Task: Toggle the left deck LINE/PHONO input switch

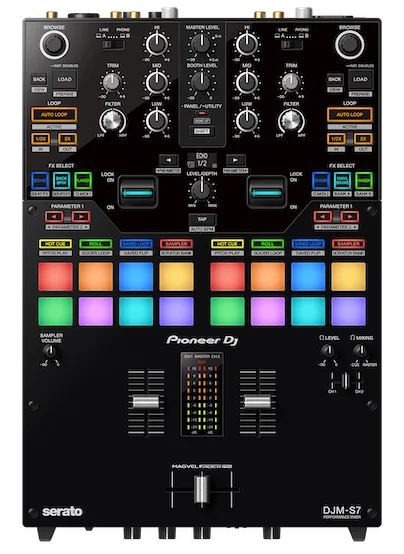Action: [113, 45]
